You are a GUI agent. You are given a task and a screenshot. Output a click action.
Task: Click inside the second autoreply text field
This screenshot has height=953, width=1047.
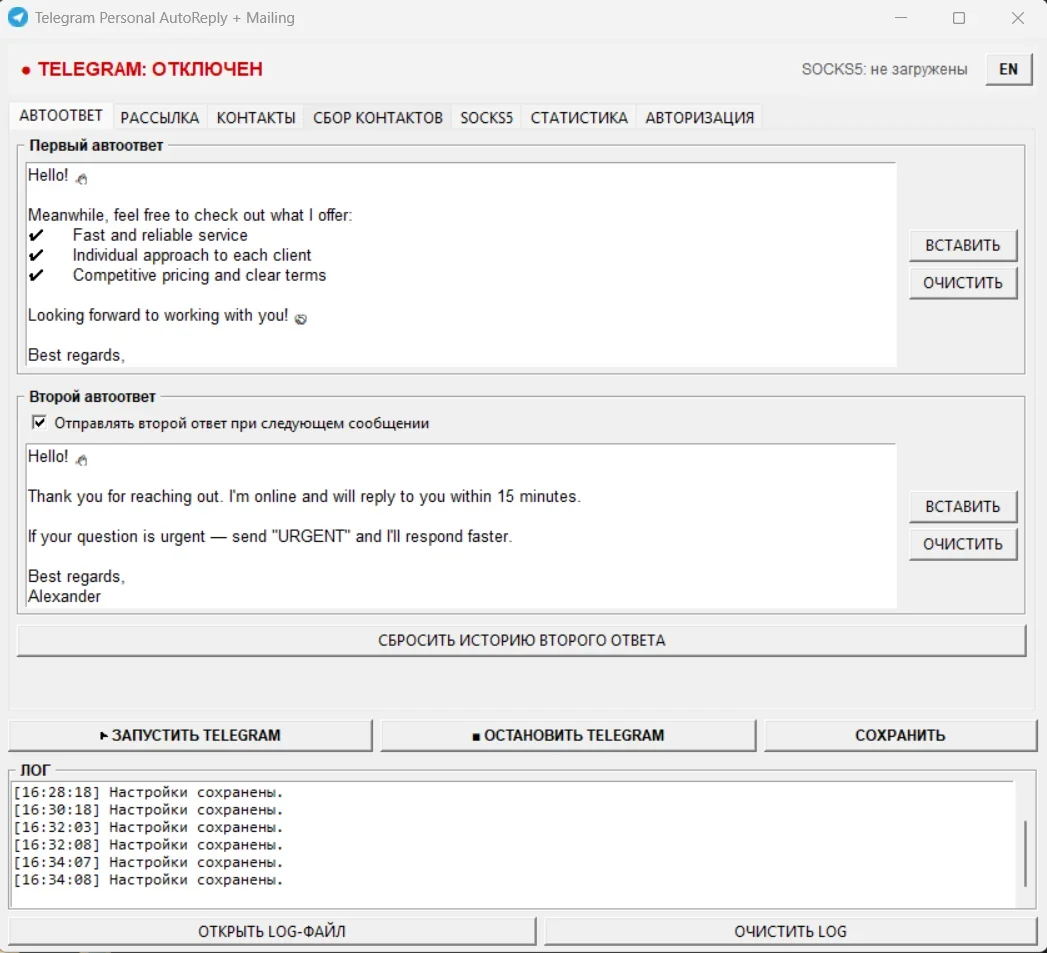461,526
